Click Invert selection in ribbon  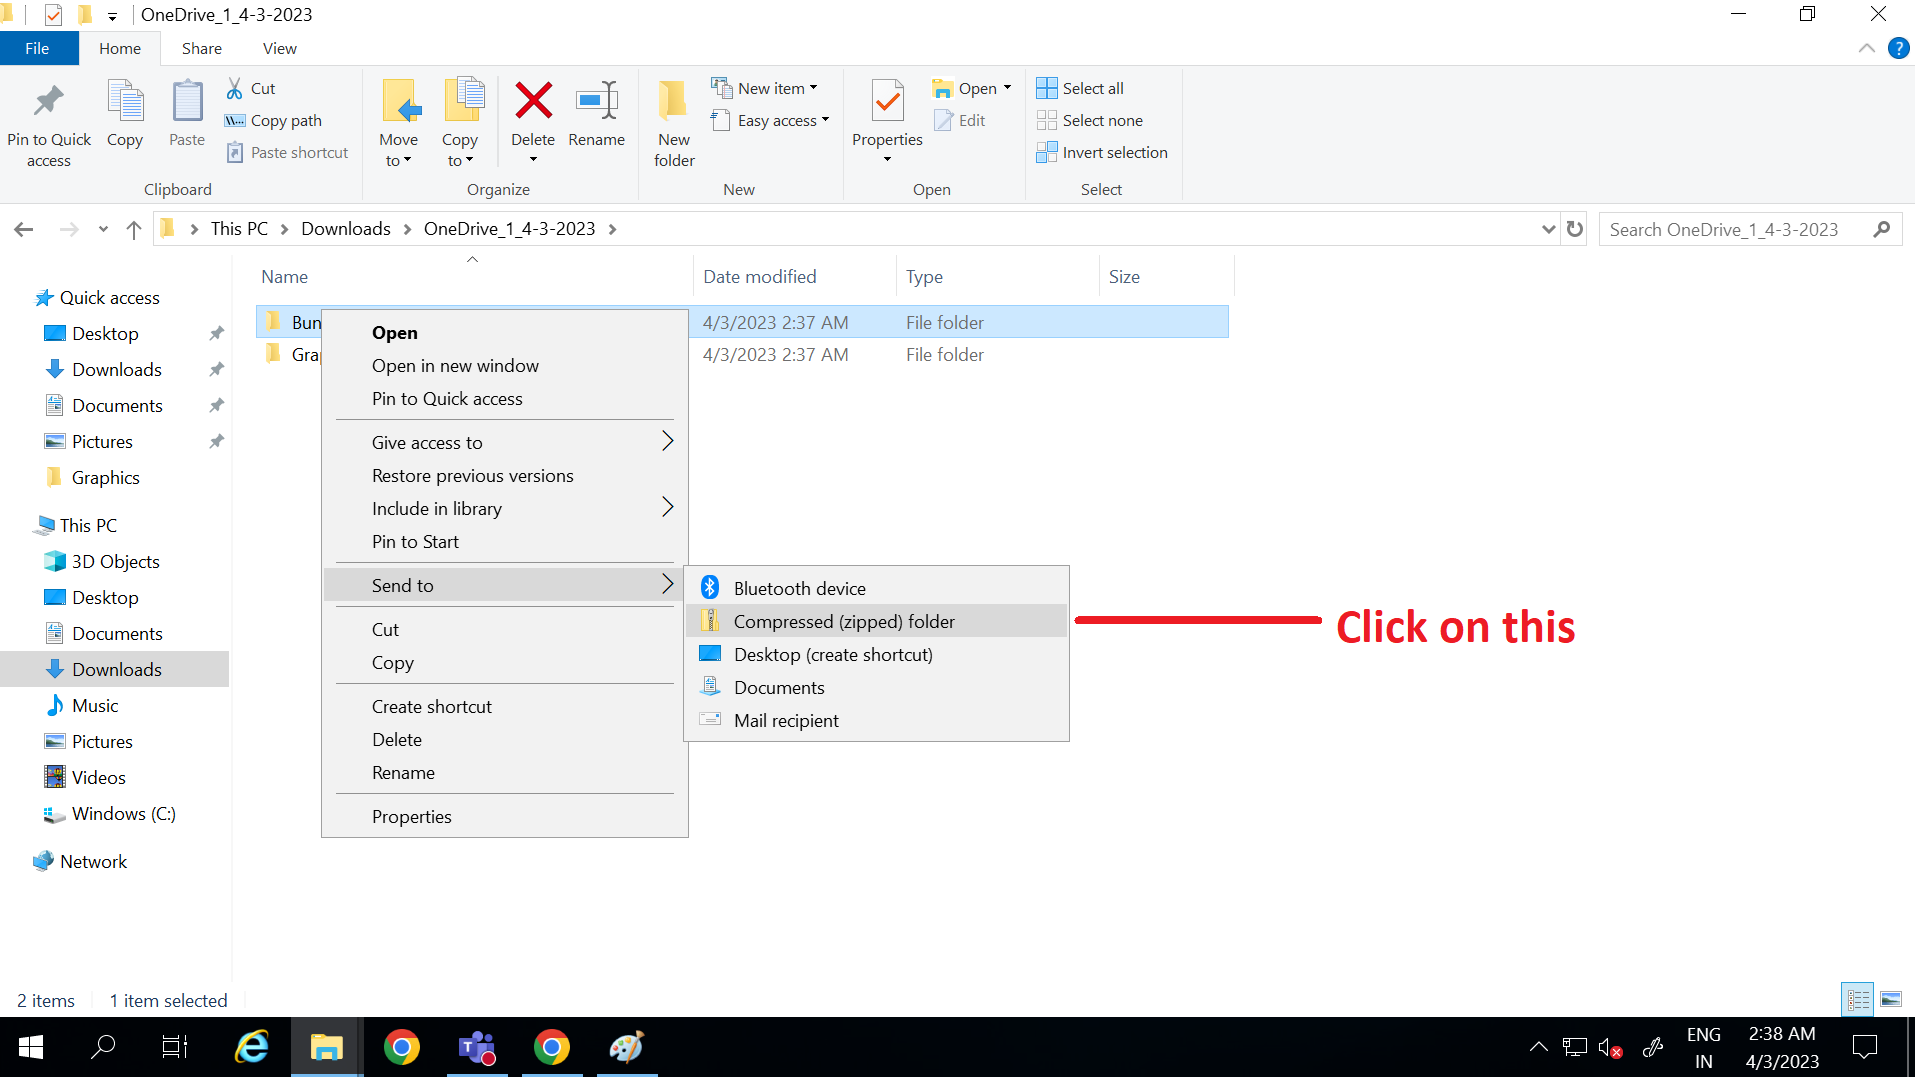click(1102, 152)
